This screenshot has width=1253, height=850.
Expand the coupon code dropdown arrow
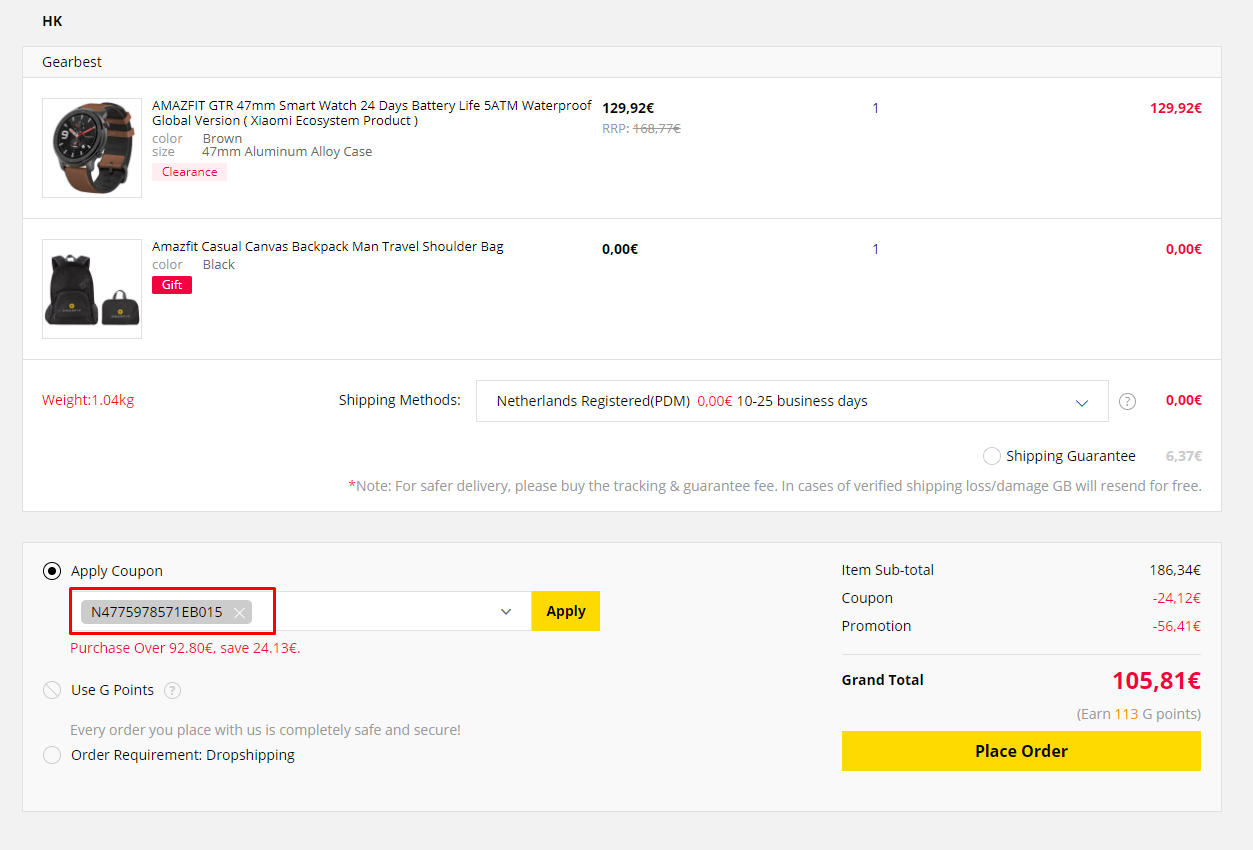click(x=506, y=612)
